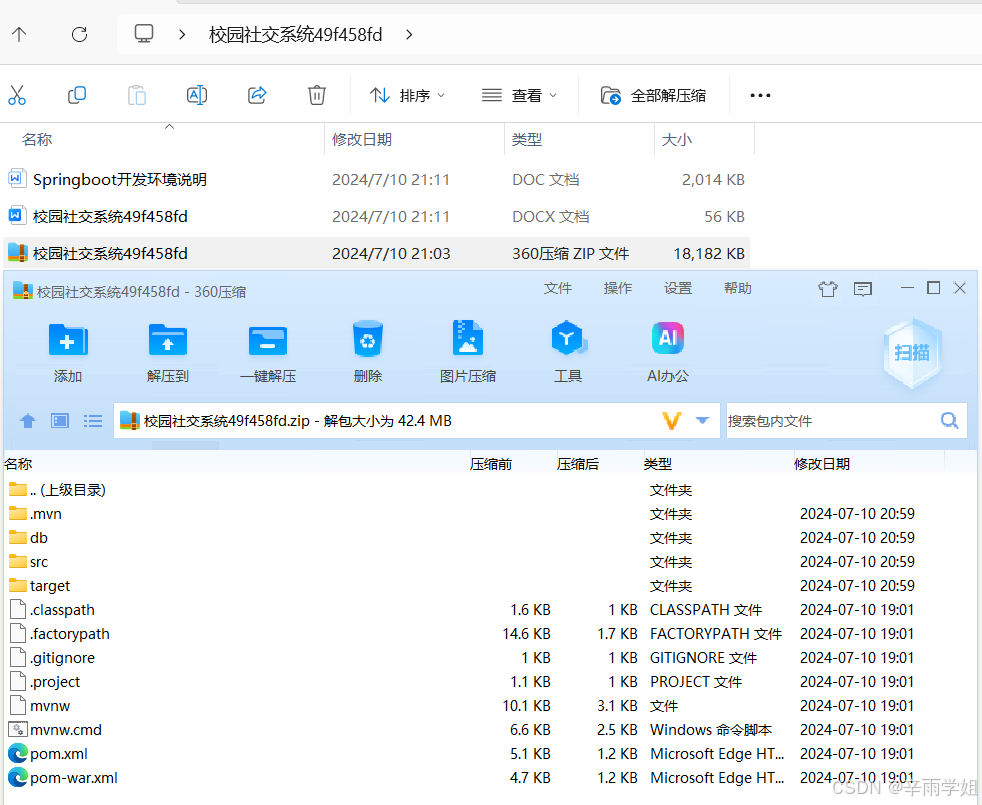Sort archive list by 压缩前 column
This screenshot has width=982, height=805.
click(491, 464)
